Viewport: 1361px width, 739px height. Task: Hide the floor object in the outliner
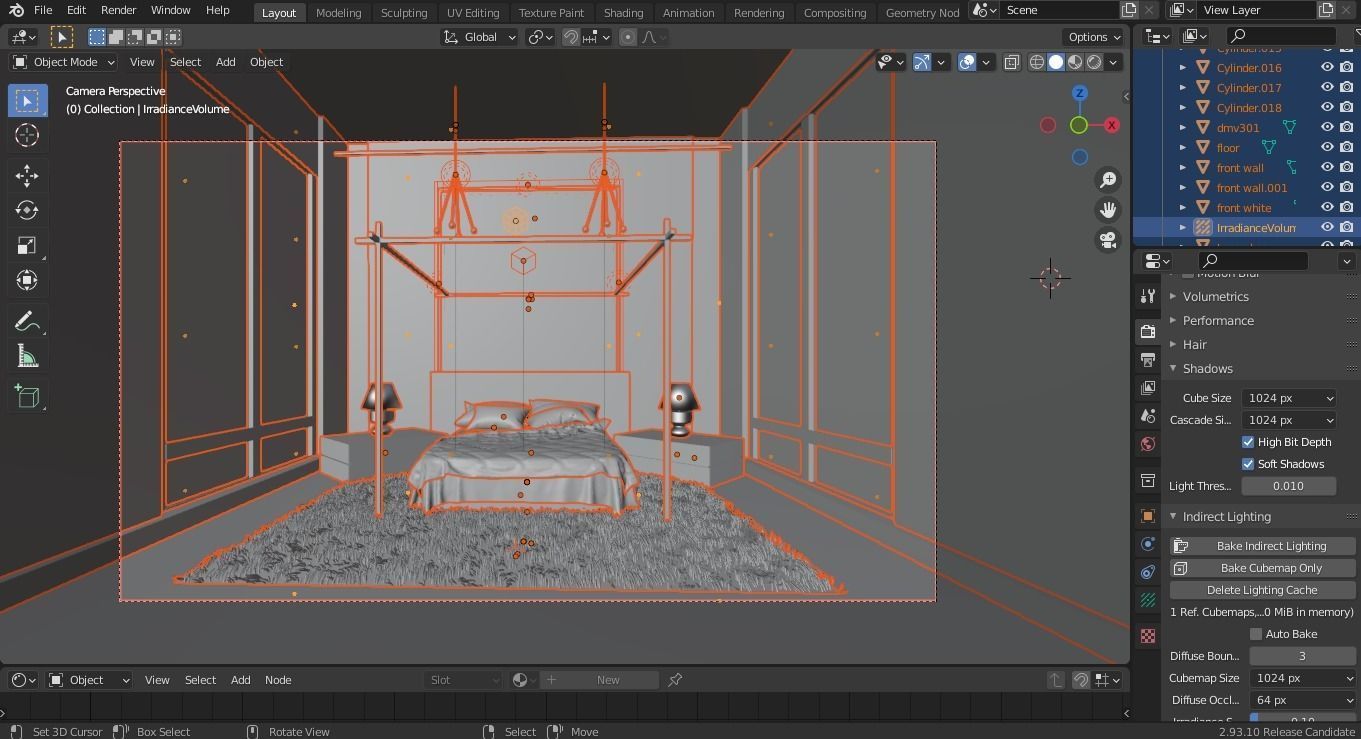(1327, 147)
